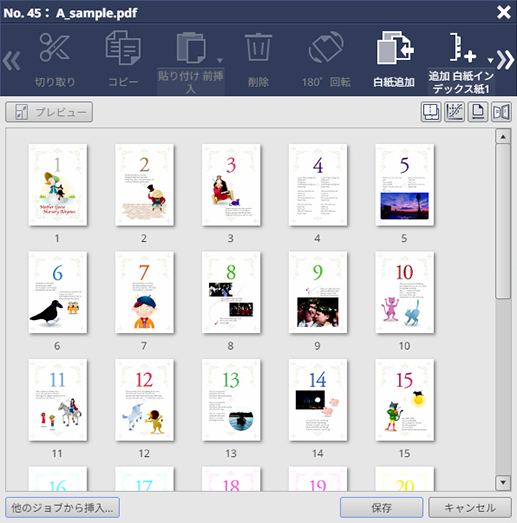Select page 13 thumbnail
Screen dimensions: 517x523
tap(231, 400)
